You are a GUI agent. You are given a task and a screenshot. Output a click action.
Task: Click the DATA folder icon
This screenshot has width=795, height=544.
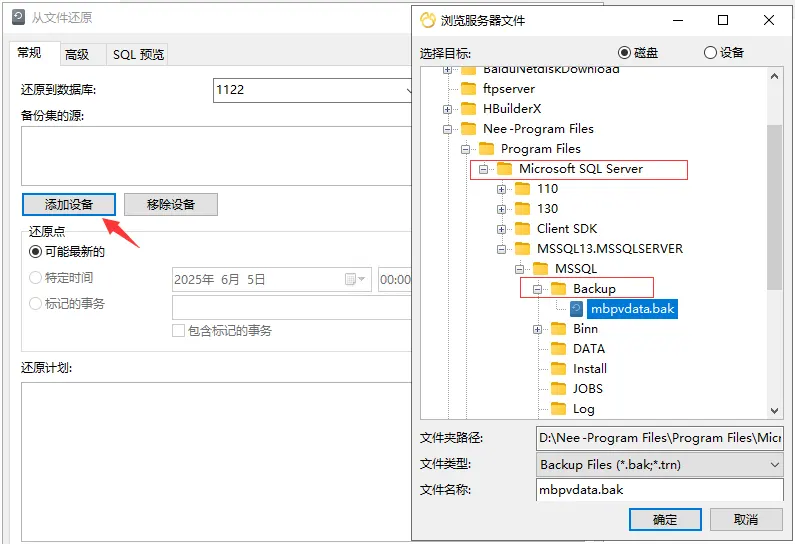coord(558,349)
